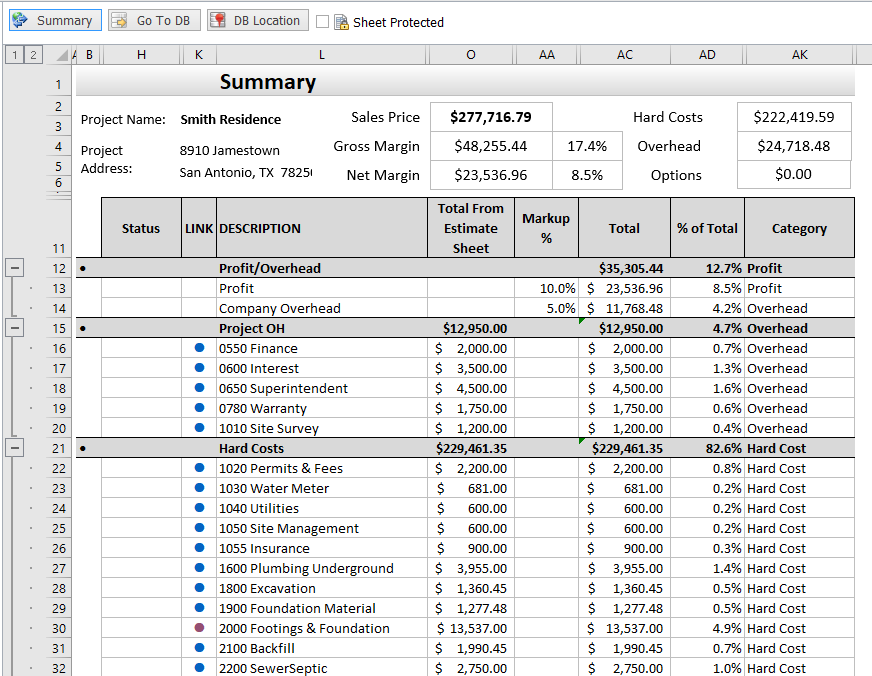Click the Overhead value $24,718.48

click(794, 146)
